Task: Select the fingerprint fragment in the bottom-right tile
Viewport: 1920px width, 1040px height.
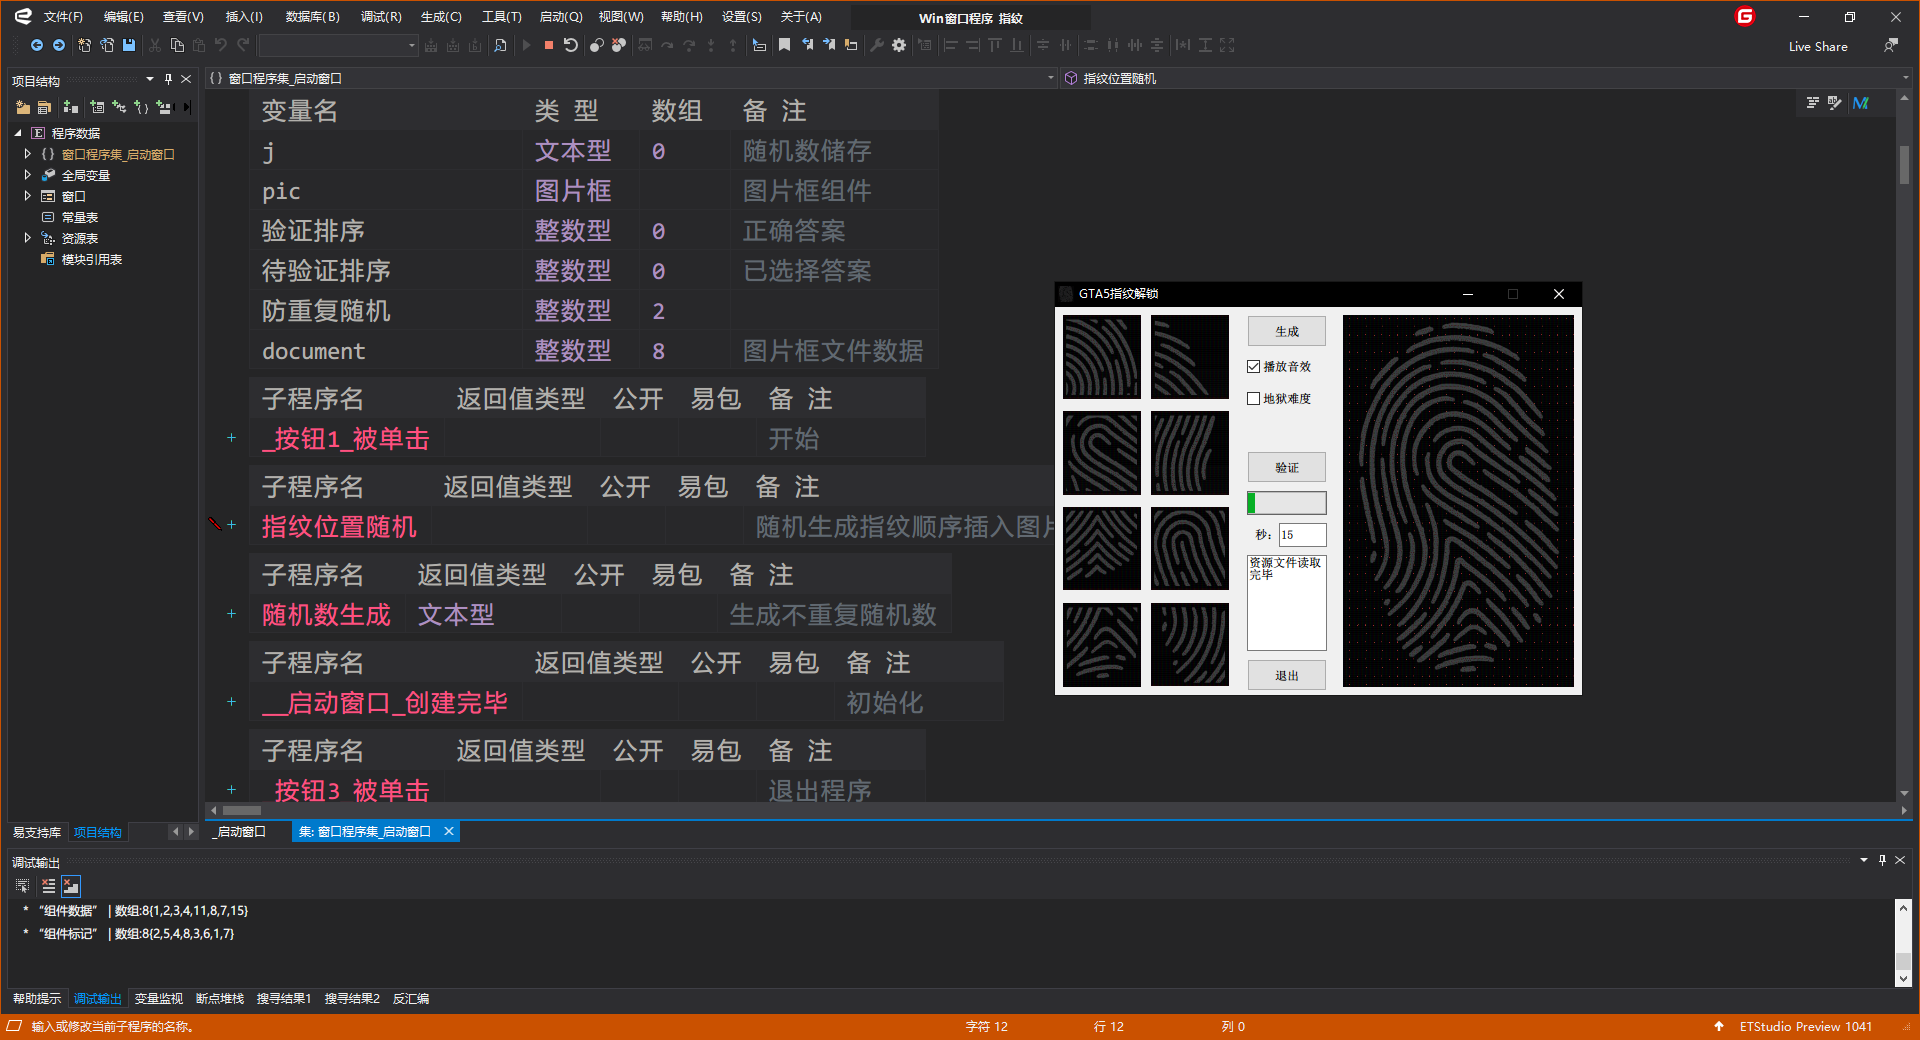Action: pos(1190,645)
